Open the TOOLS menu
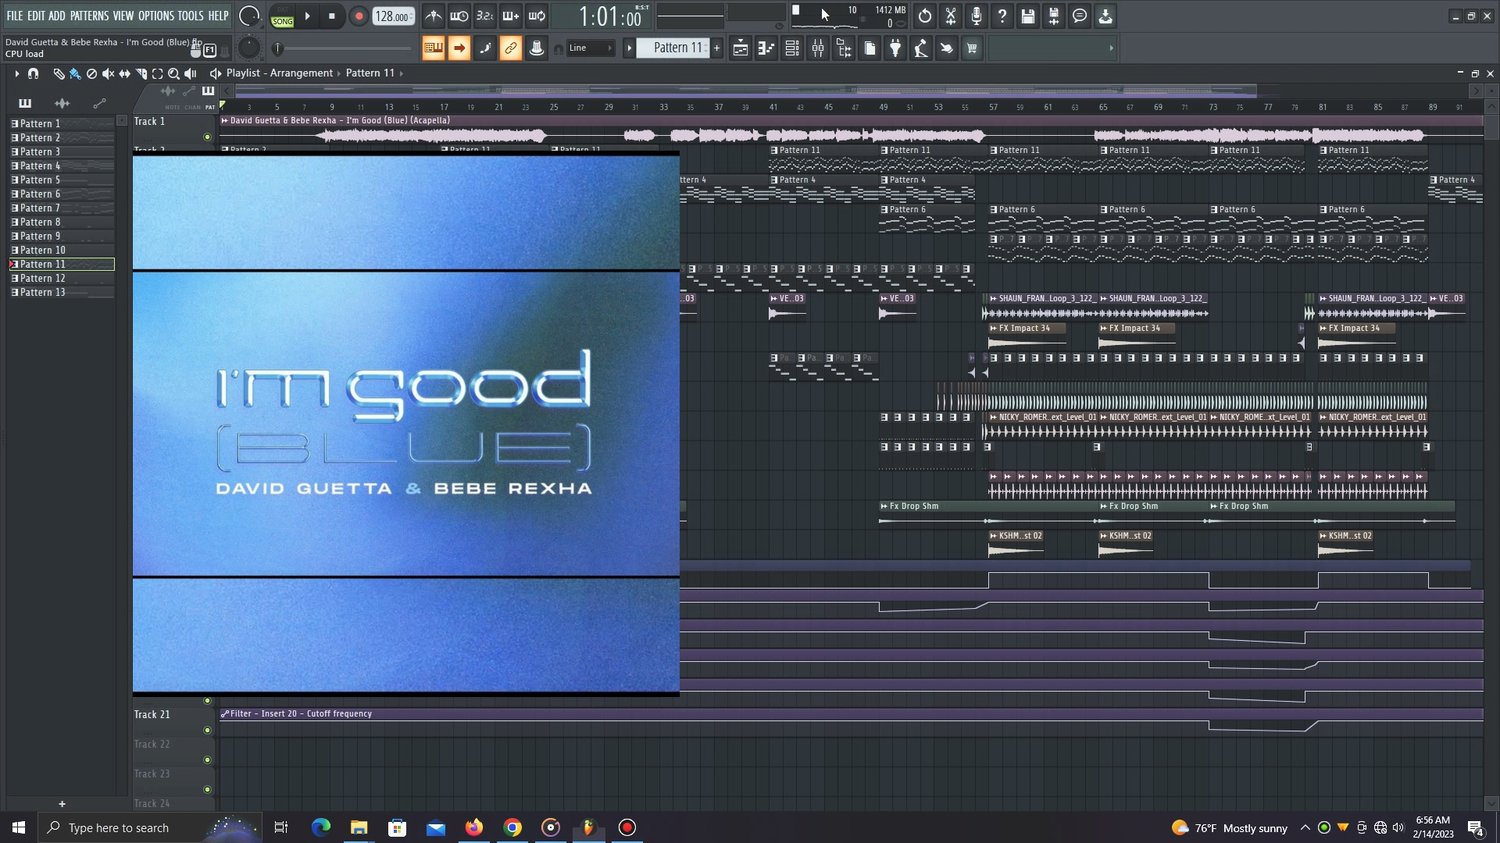This screenshot has height=843, width=1500. [x=191, y=16]
